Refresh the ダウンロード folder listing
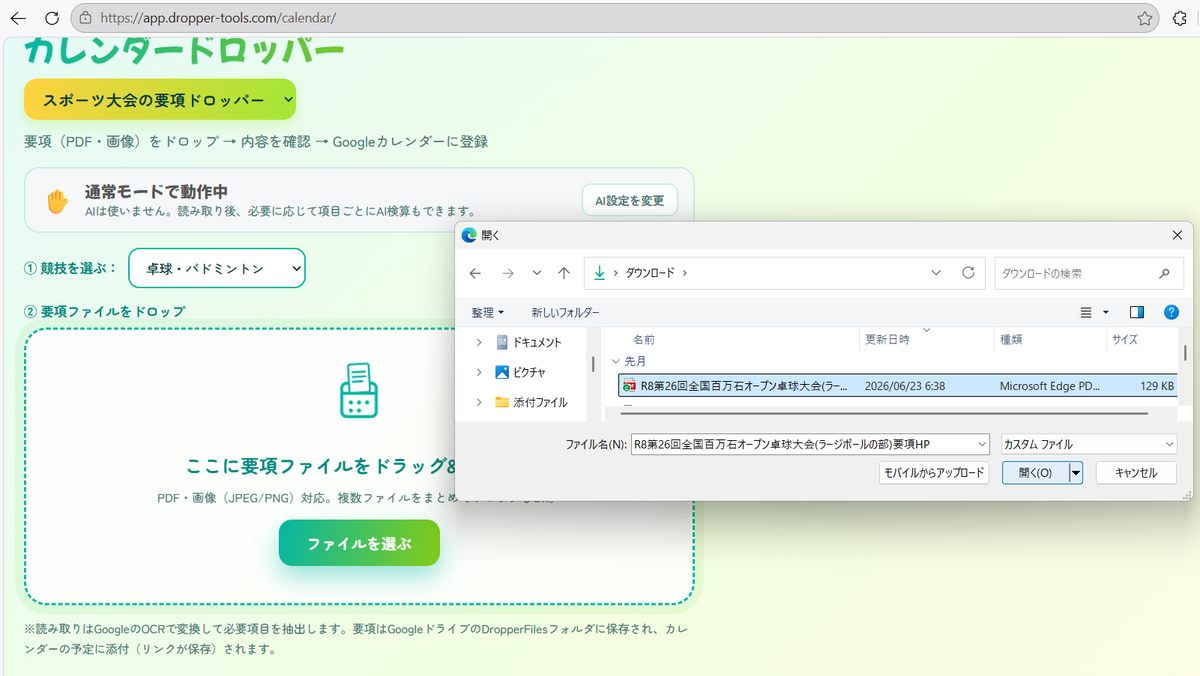This screenshot has height=676, width=1200. 968,273
